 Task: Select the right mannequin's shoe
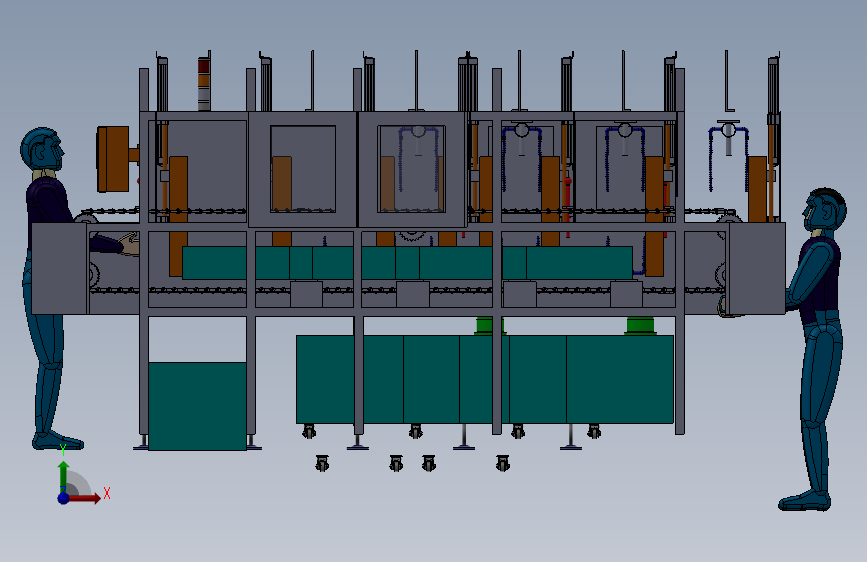(x=805, y=501)
